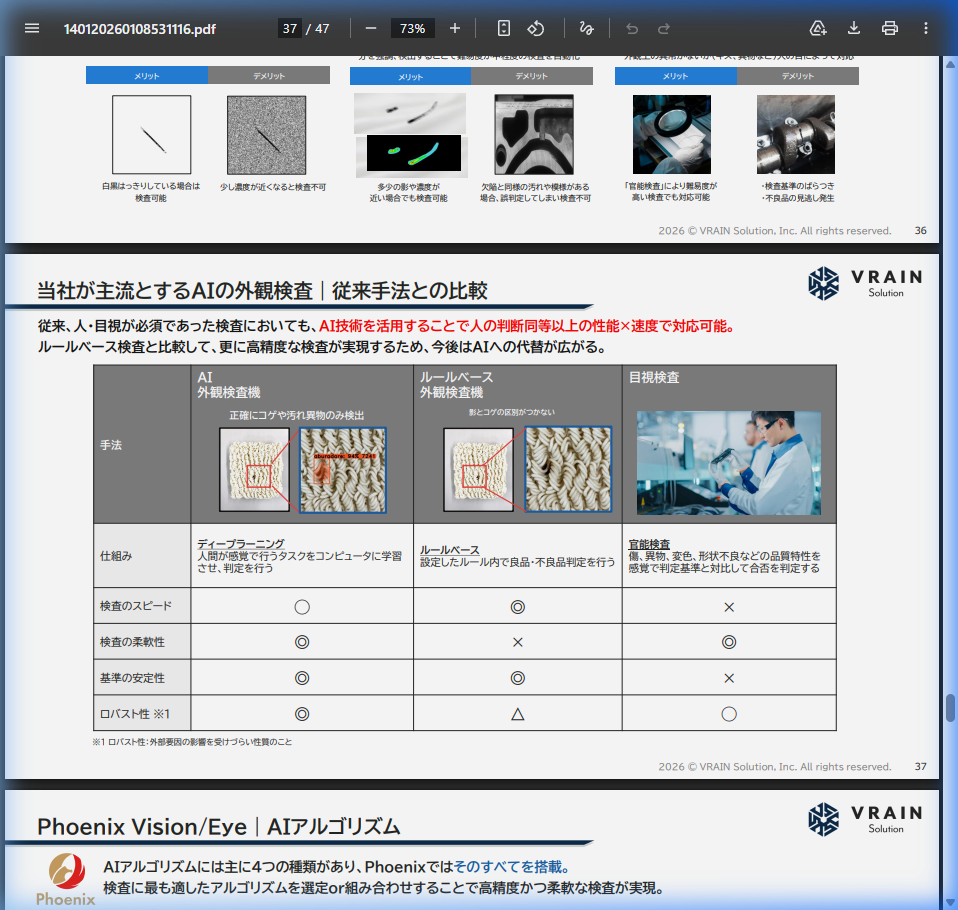Click the undo arrow in the toolbar
This screenshot has width=958, height=910.
pos(631,28)
